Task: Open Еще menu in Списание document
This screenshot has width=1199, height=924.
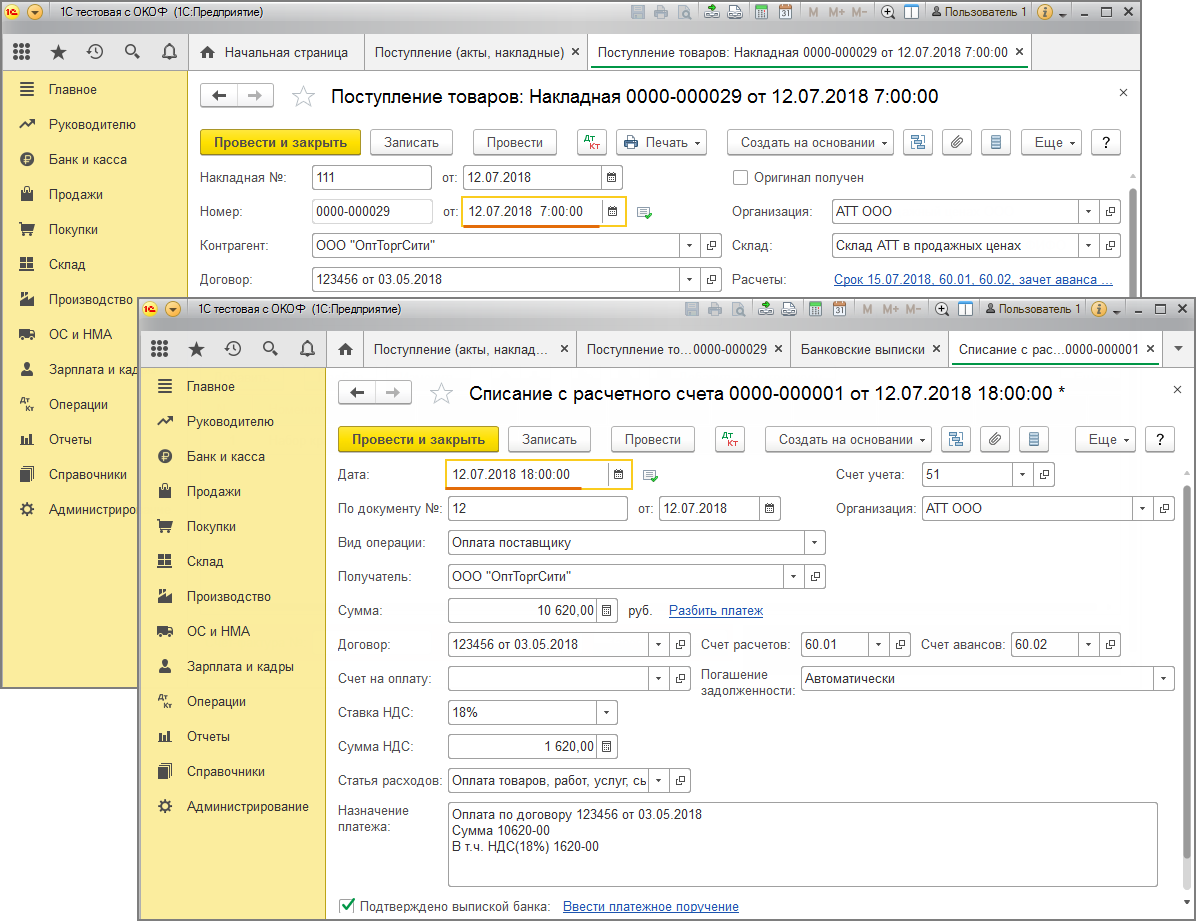Action: point(1106,439)
